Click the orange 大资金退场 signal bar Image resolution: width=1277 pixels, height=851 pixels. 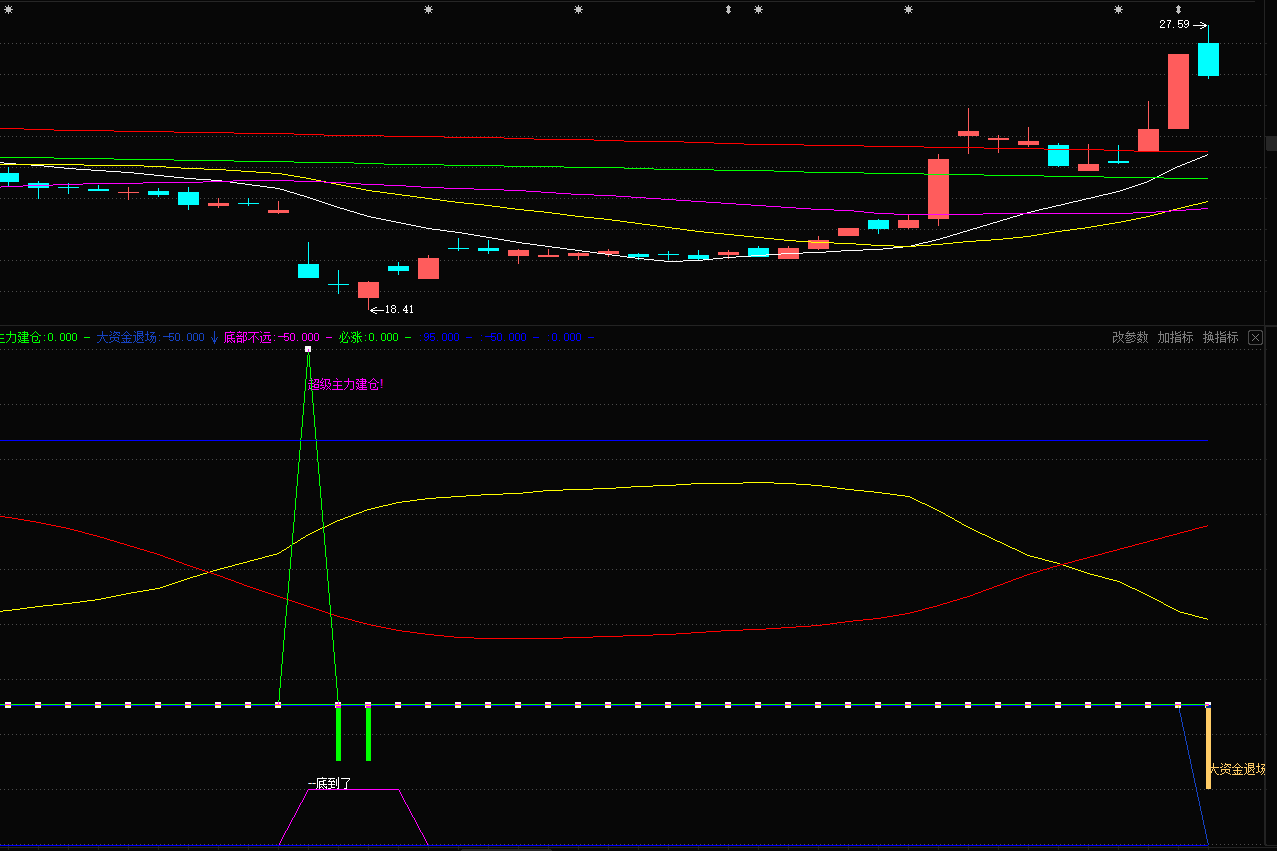tap(1208, 748)
